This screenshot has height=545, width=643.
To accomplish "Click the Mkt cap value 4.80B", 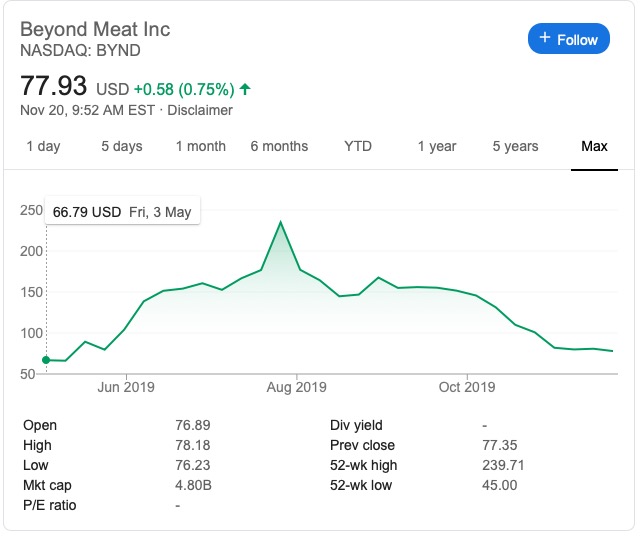I will coord(194,485).
